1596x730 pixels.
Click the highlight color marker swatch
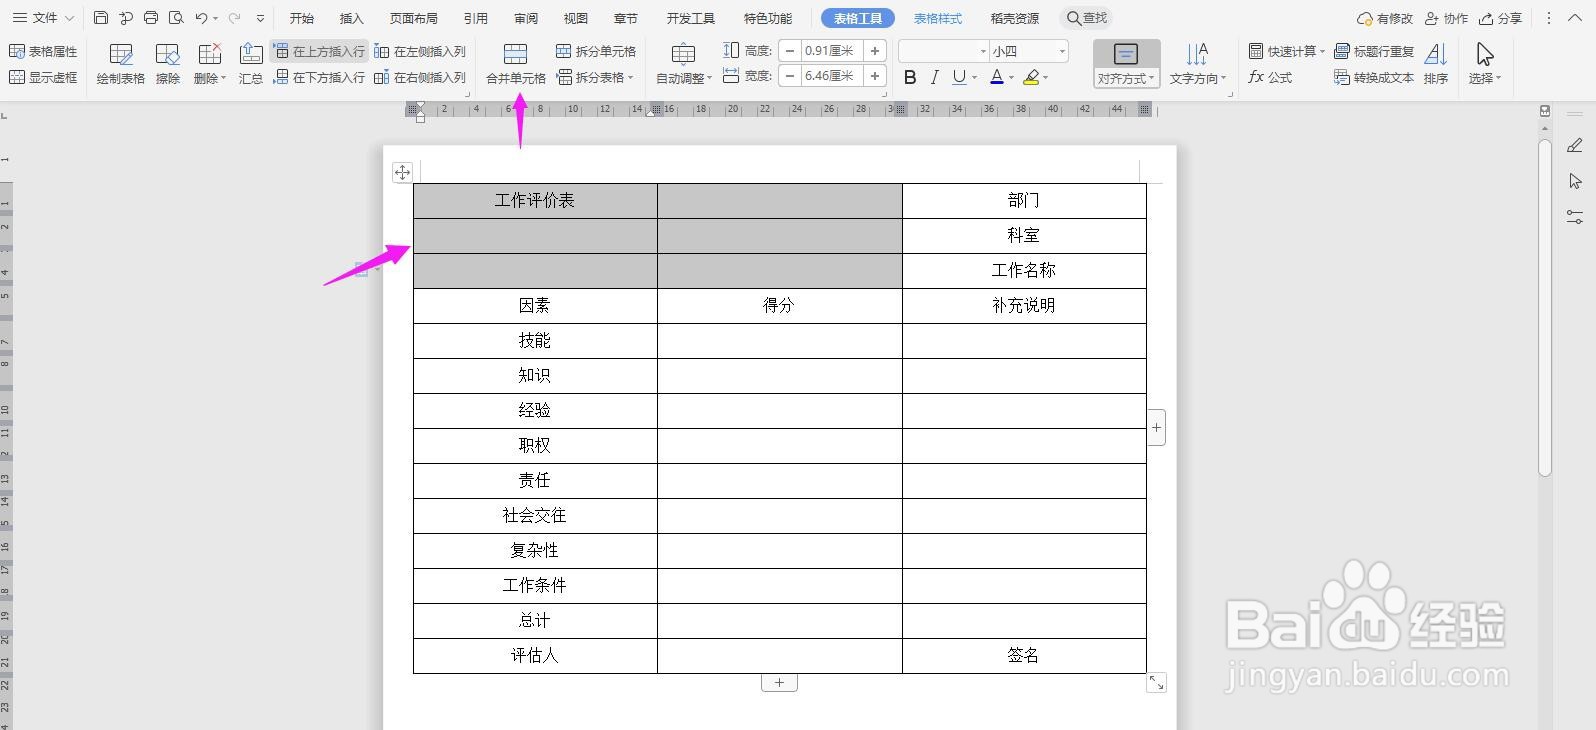tap(1031, 77)
